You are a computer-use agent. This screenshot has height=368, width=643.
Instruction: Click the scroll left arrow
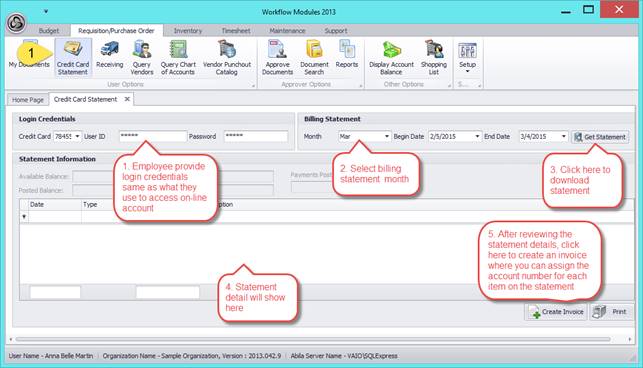[11, 339]
